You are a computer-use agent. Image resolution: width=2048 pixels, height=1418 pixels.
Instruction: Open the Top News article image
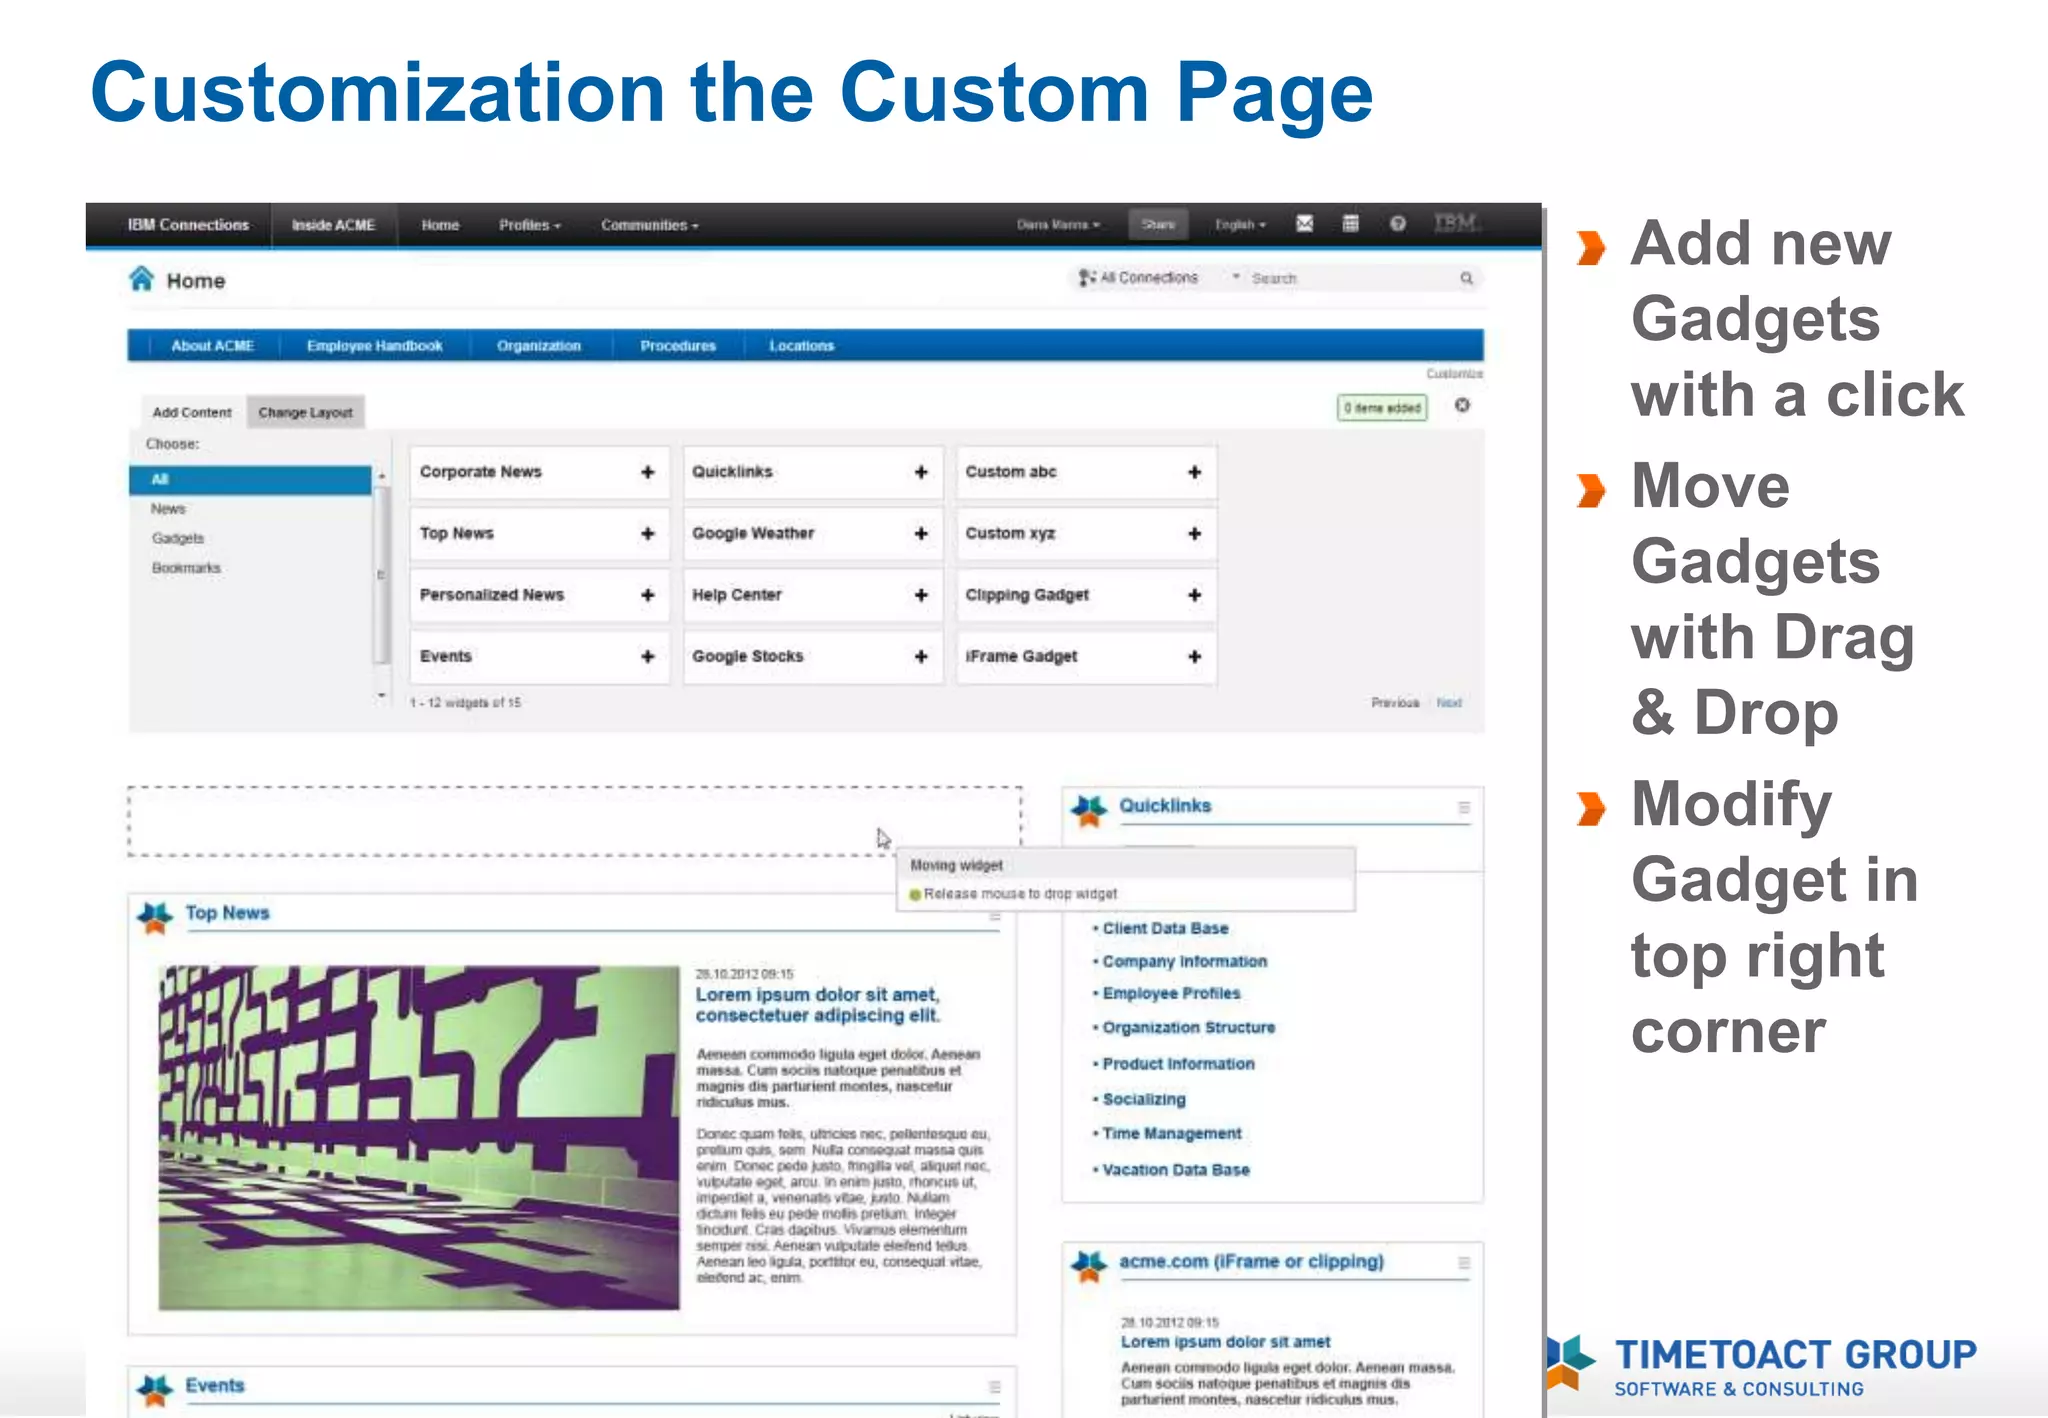[x=419, y=1138]
